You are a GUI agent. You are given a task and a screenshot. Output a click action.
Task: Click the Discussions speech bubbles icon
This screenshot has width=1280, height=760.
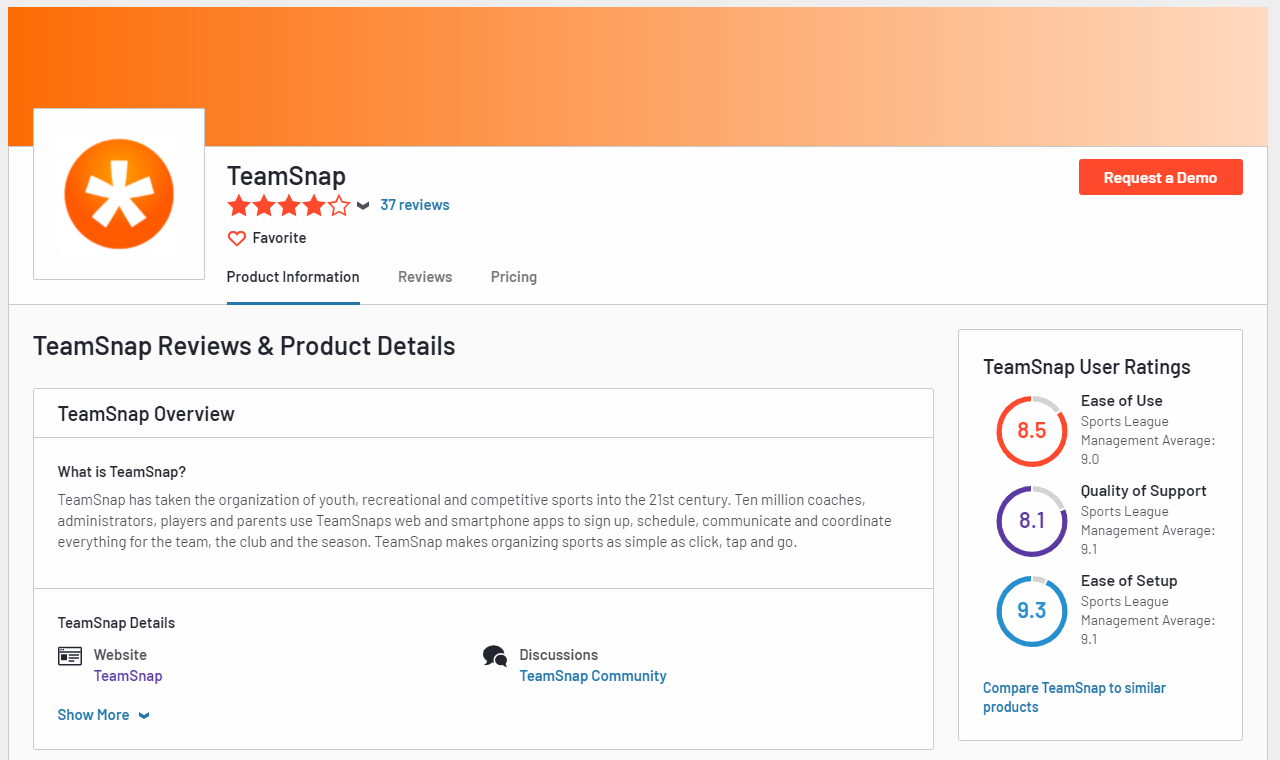point(495,656)
